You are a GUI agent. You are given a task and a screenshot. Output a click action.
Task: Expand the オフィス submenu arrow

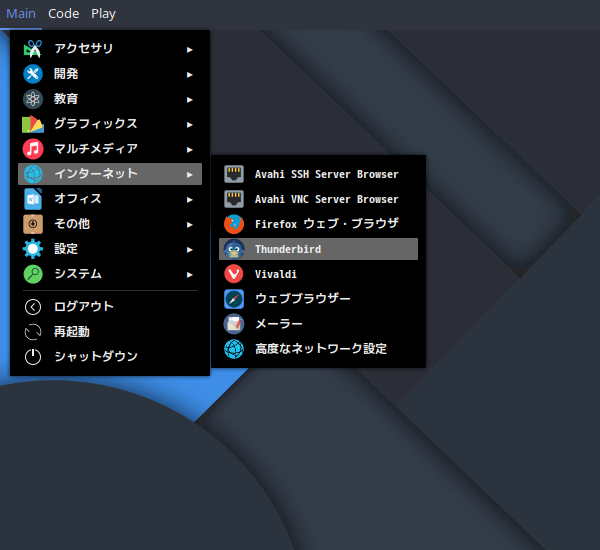click(189, 200)
